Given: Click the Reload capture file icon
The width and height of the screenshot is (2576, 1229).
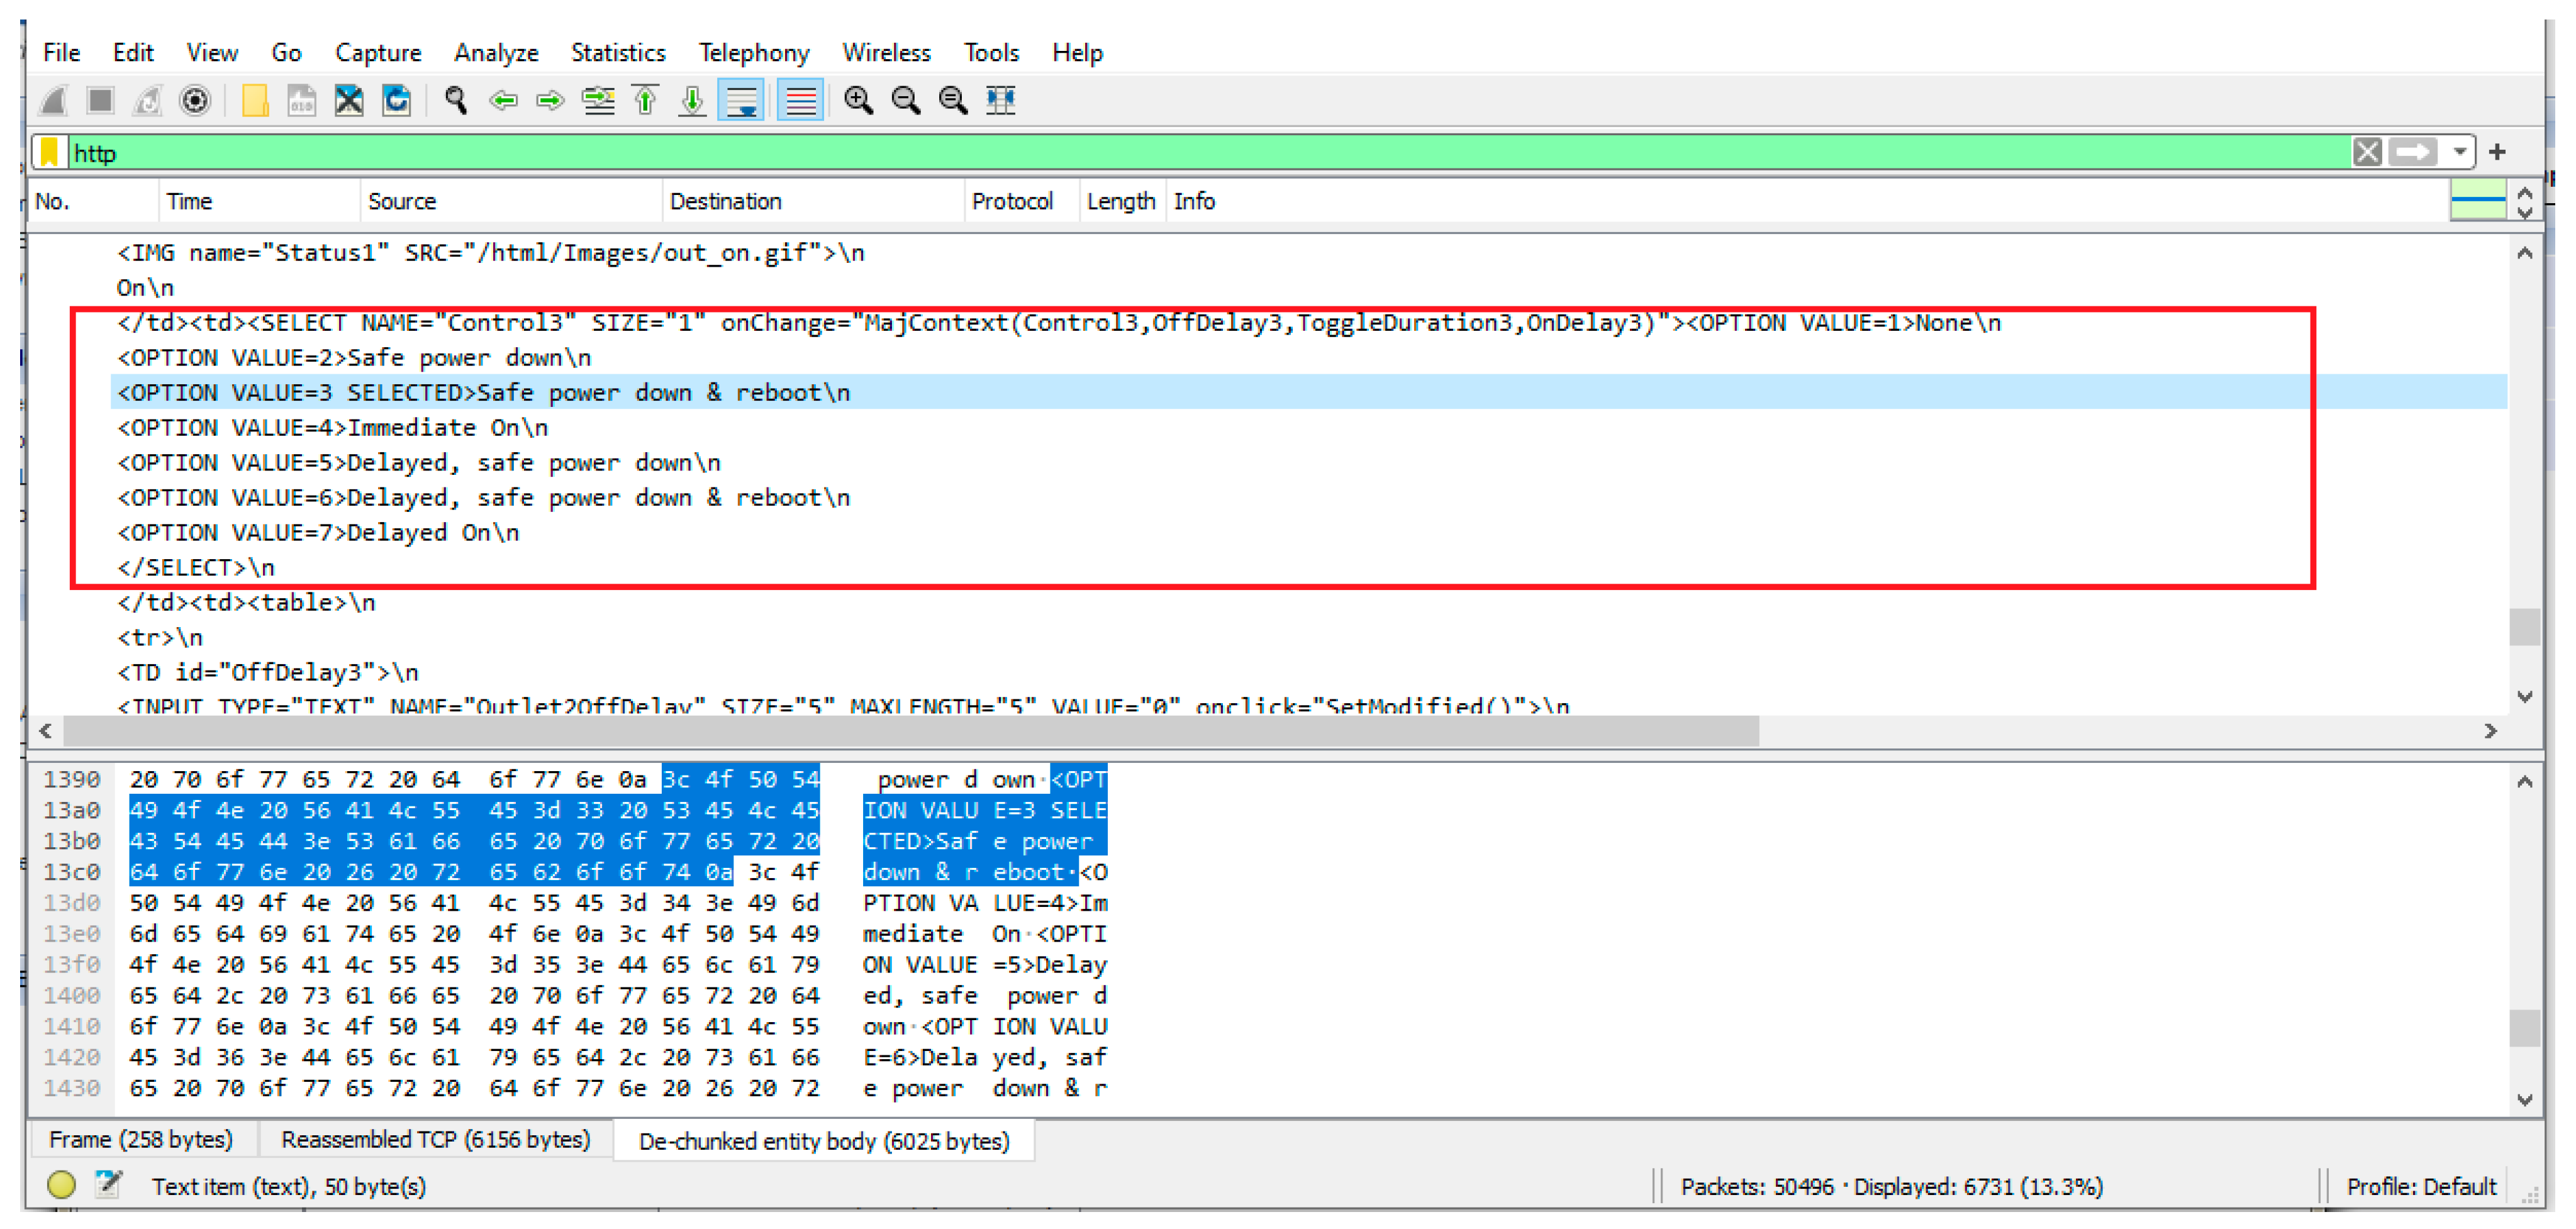Looking at the screenshot, I should pyautogui.click(x=397, y=100).
